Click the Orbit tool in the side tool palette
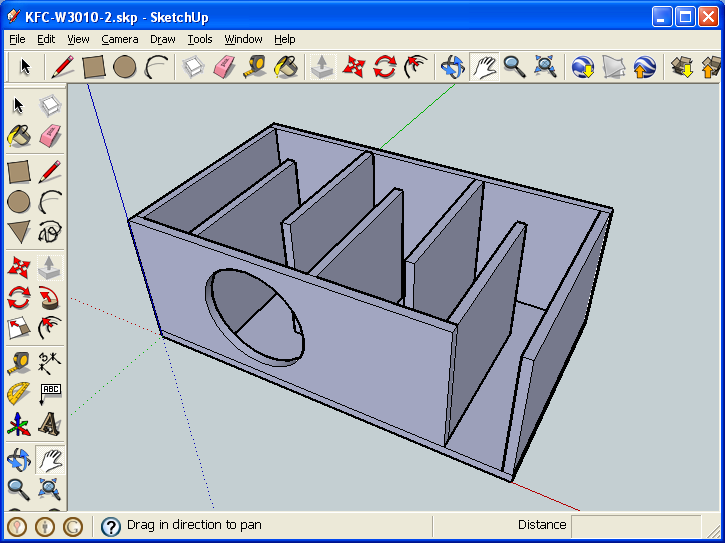This screenshot has height=543, width=725. 18,460
